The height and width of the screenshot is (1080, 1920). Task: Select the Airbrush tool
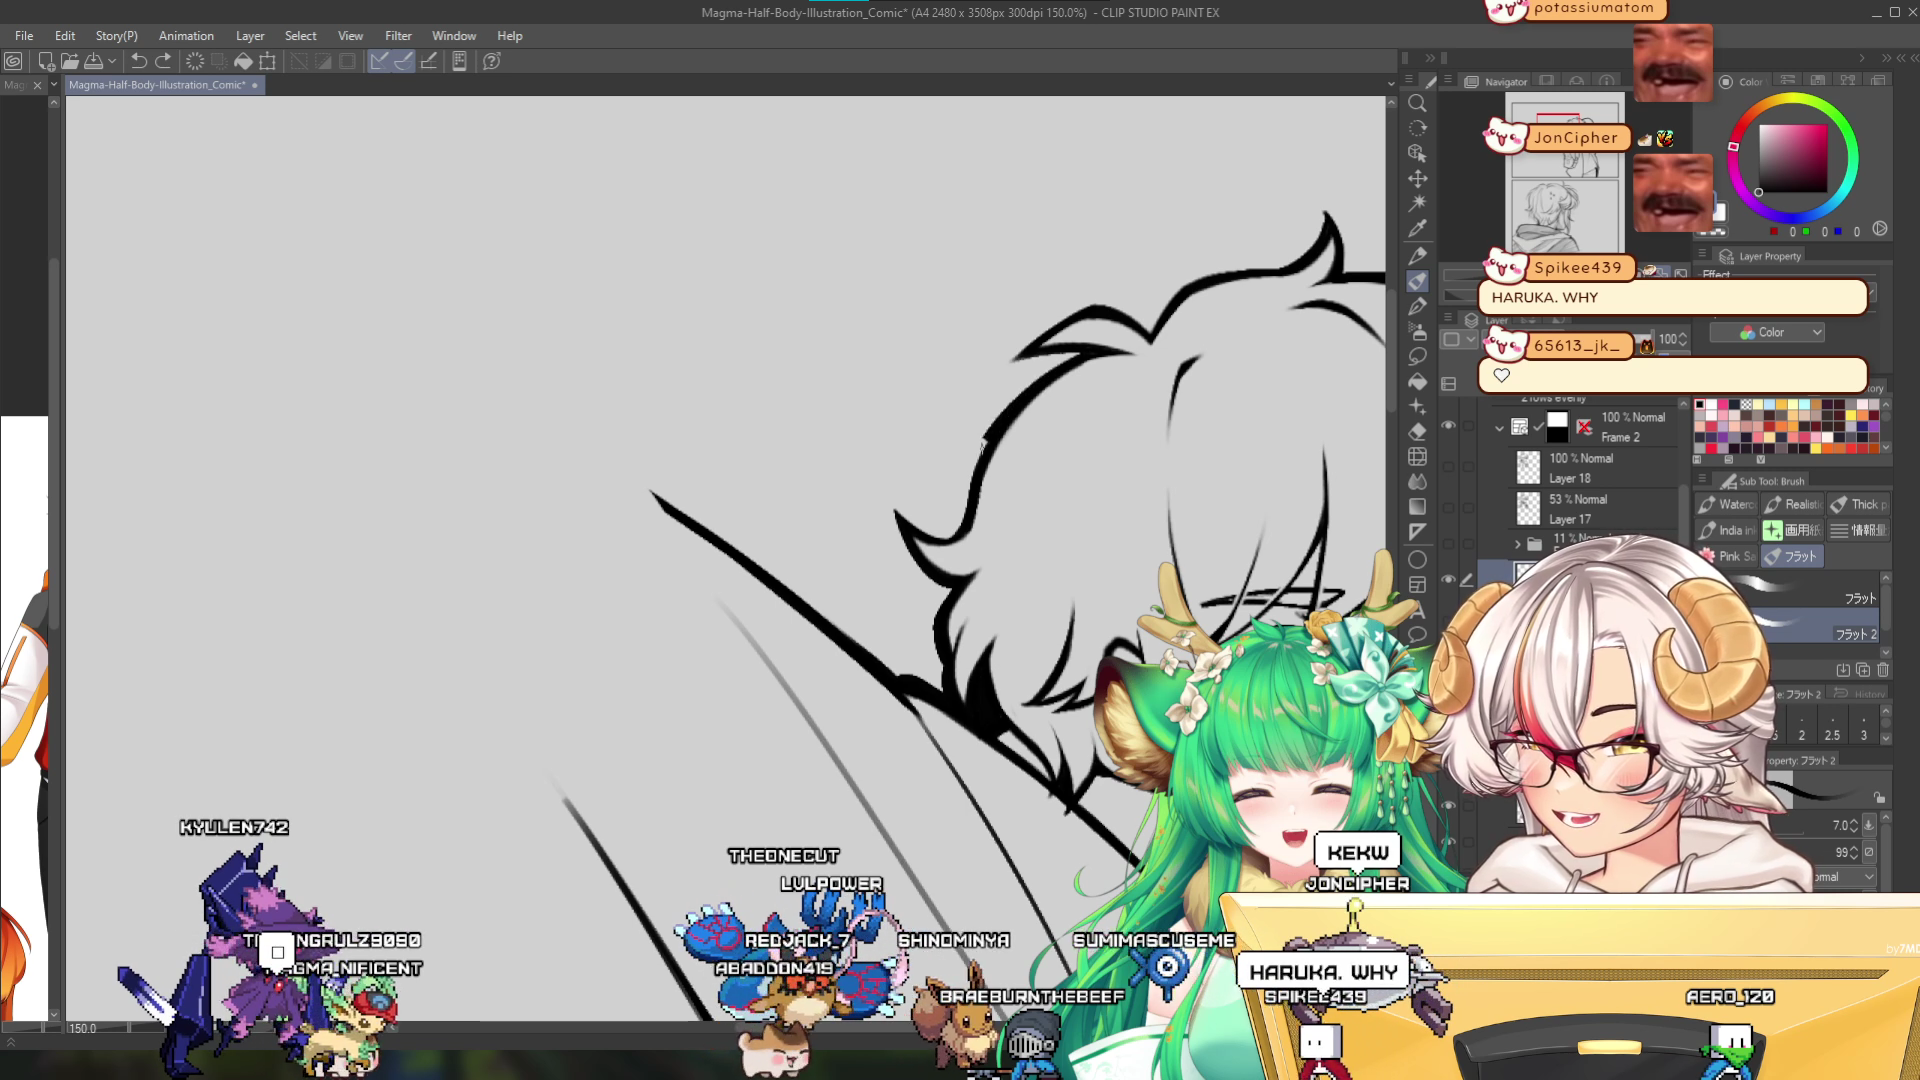pyautogui.click(x=1417, y=332)
